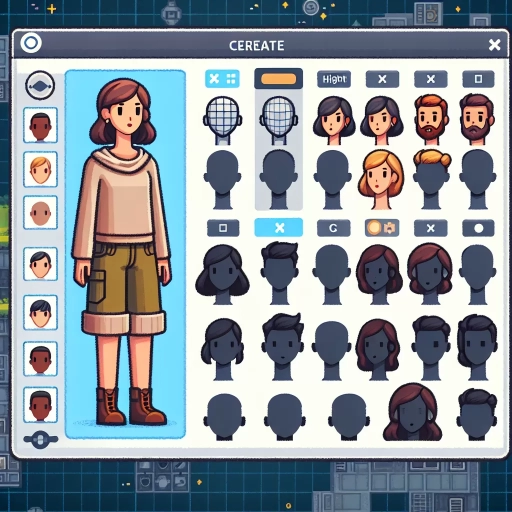The width and height of the screenshot is (512, 512).
Task: Click the Hight button
Action: click(334, 79)
